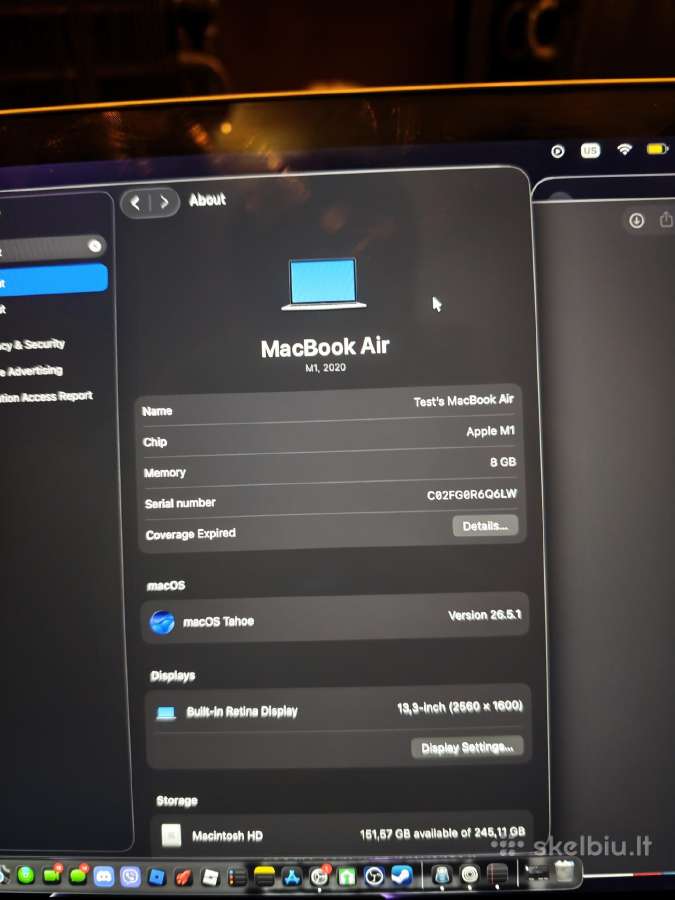Click the macOS Tahoe logo icon
675x900 pixels.
coord(162,622)
